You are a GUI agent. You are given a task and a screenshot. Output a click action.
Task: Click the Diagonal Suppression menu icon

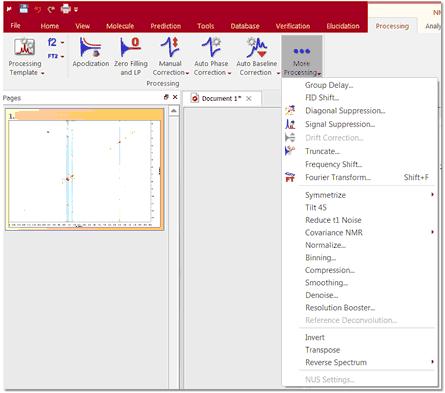click(x=290, y=110)
